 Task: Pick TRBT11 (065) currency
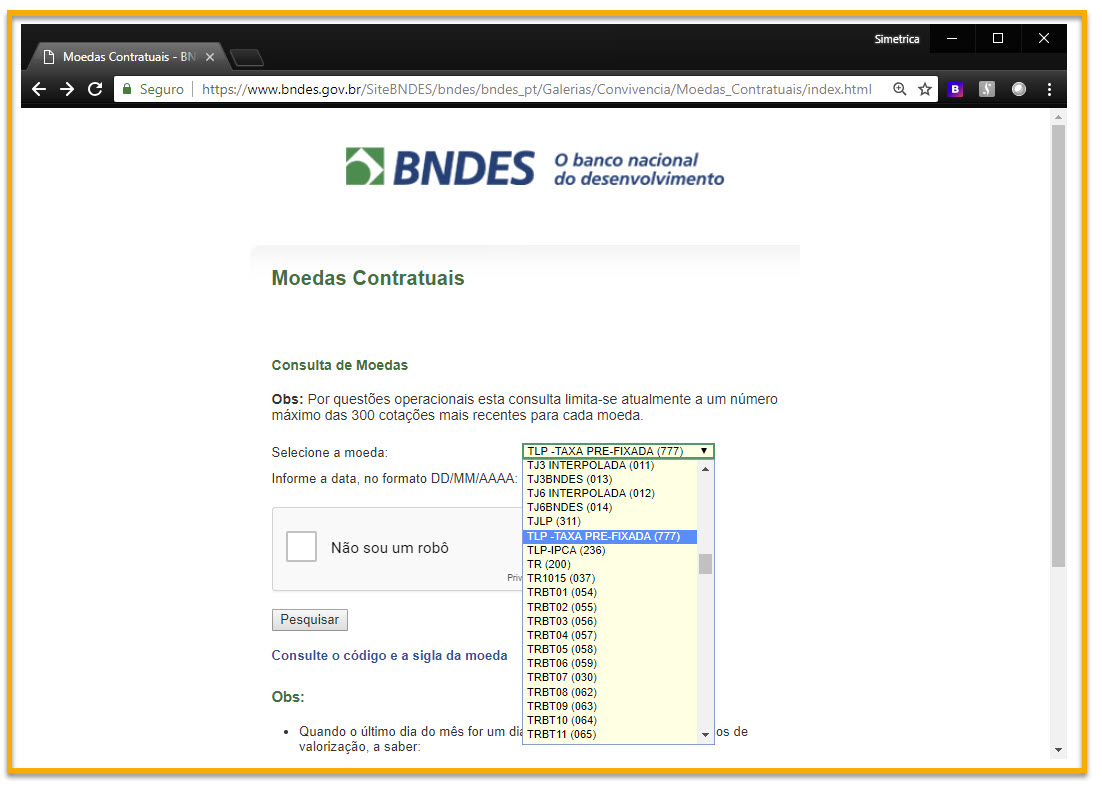click(x=610, y=735)
